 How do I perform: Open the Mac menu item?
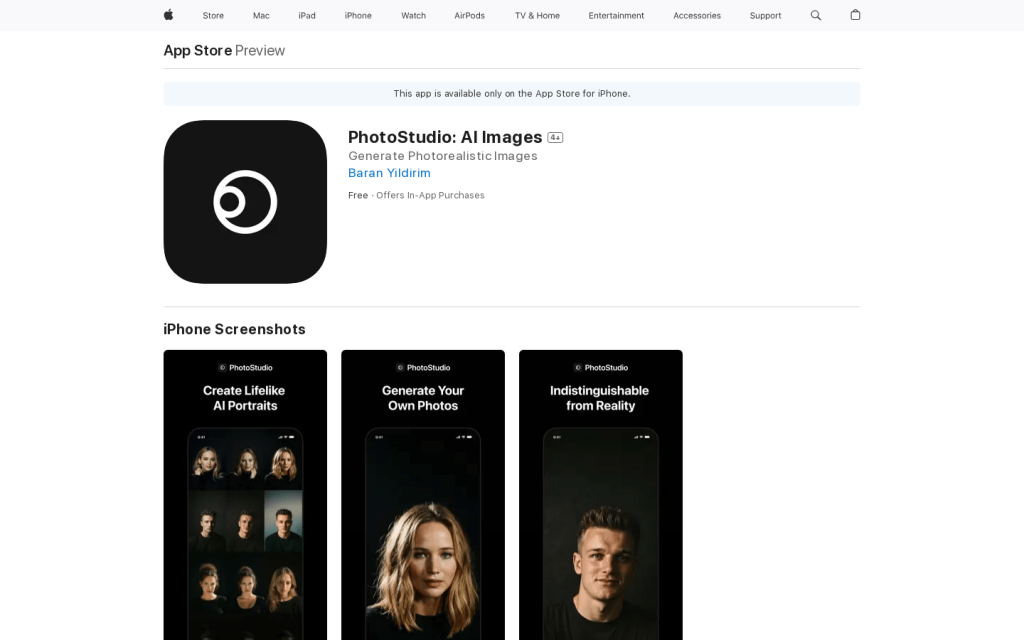click(261, 15)
